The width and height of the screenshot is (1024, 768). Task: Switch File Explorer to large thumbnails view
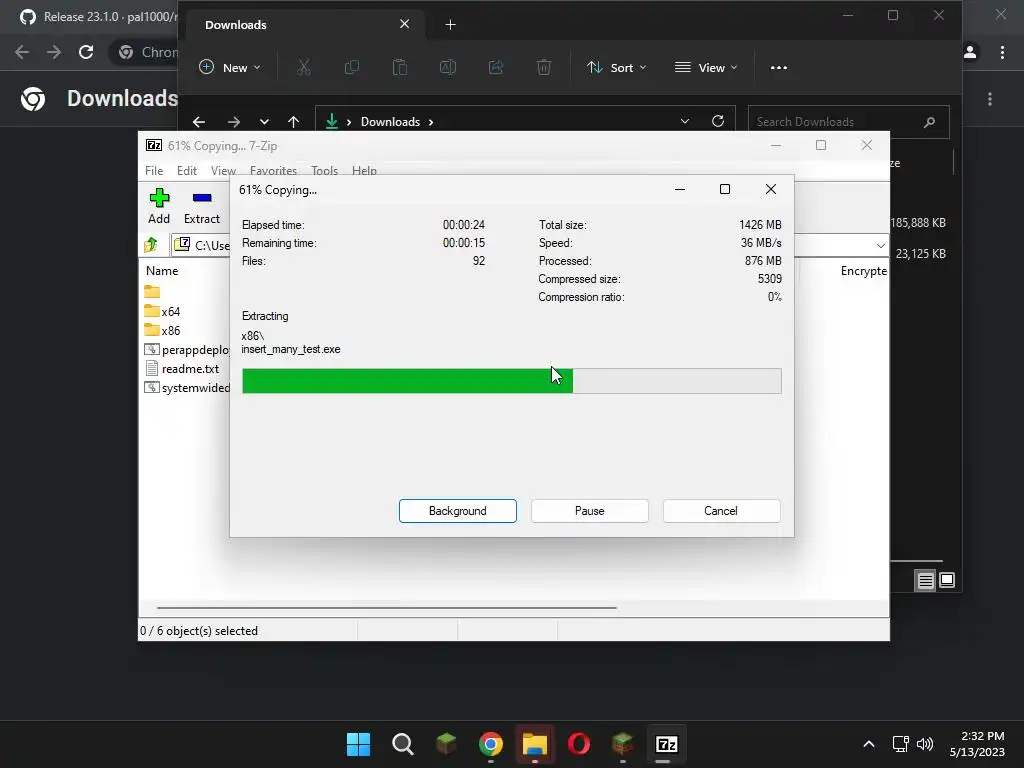(947, 580)
